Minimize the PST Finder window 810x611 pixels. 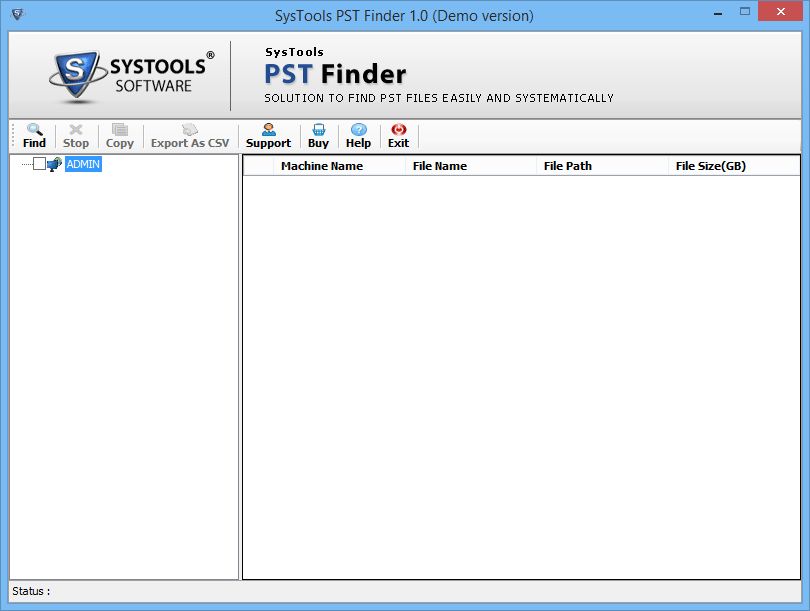(x=716, y=11)
